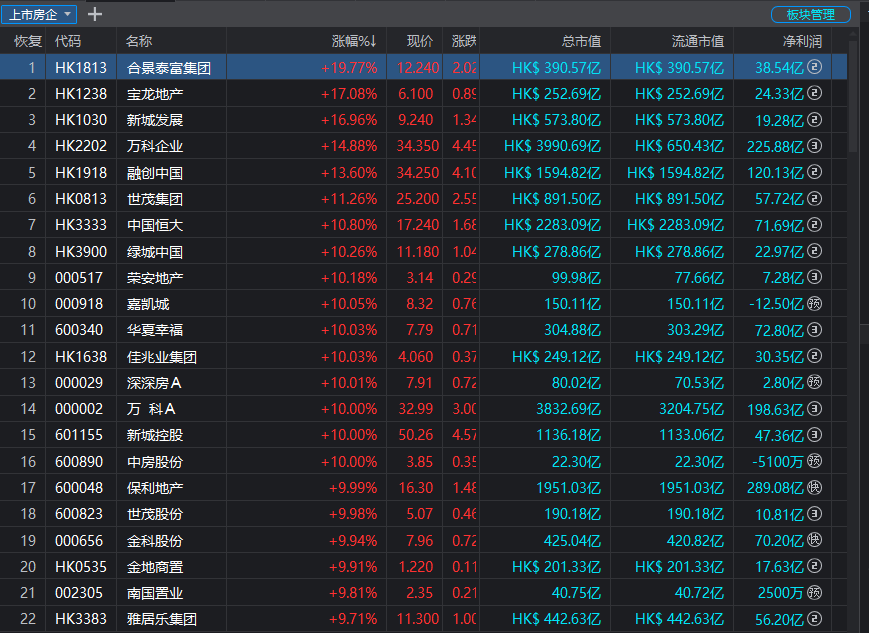Open 板块管理 button
The image size is (869, 633).
point(810,15)
